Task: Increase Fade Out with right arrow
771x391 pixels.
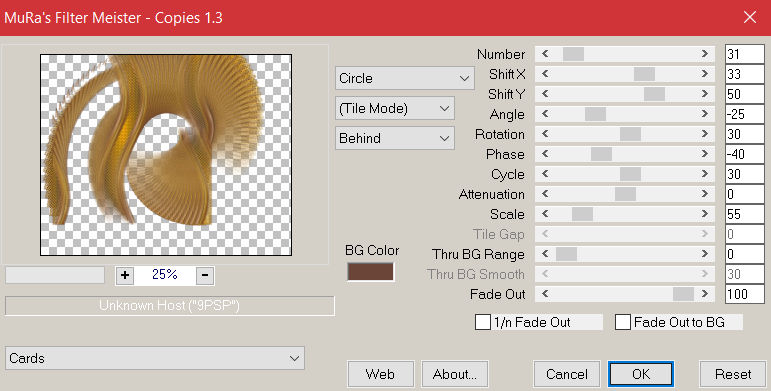Action: point(705,294)
